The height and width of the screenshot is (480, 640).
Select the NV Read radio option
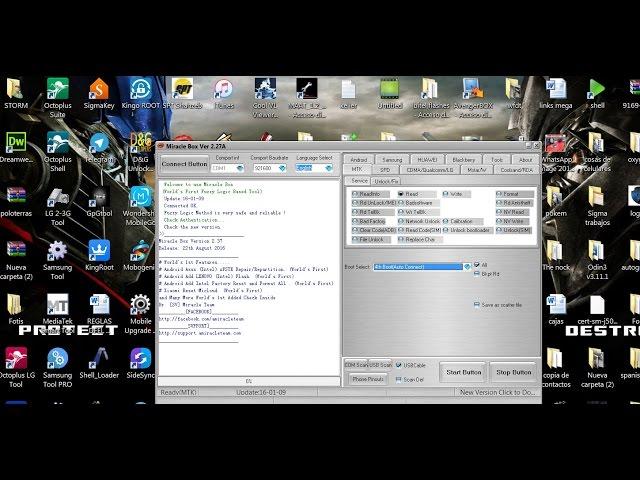(x=513, y=212)
